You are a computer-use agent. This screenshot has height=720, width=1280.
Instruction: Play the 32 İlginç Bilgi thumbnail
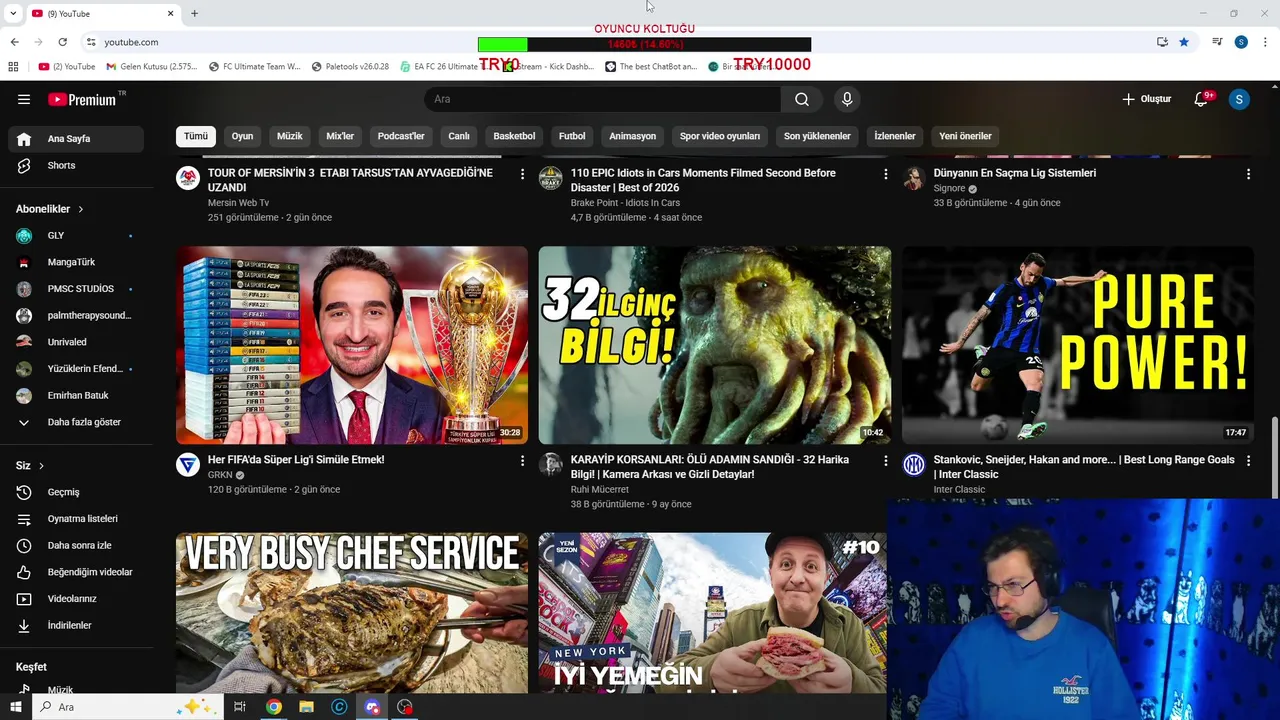point(715,345)
